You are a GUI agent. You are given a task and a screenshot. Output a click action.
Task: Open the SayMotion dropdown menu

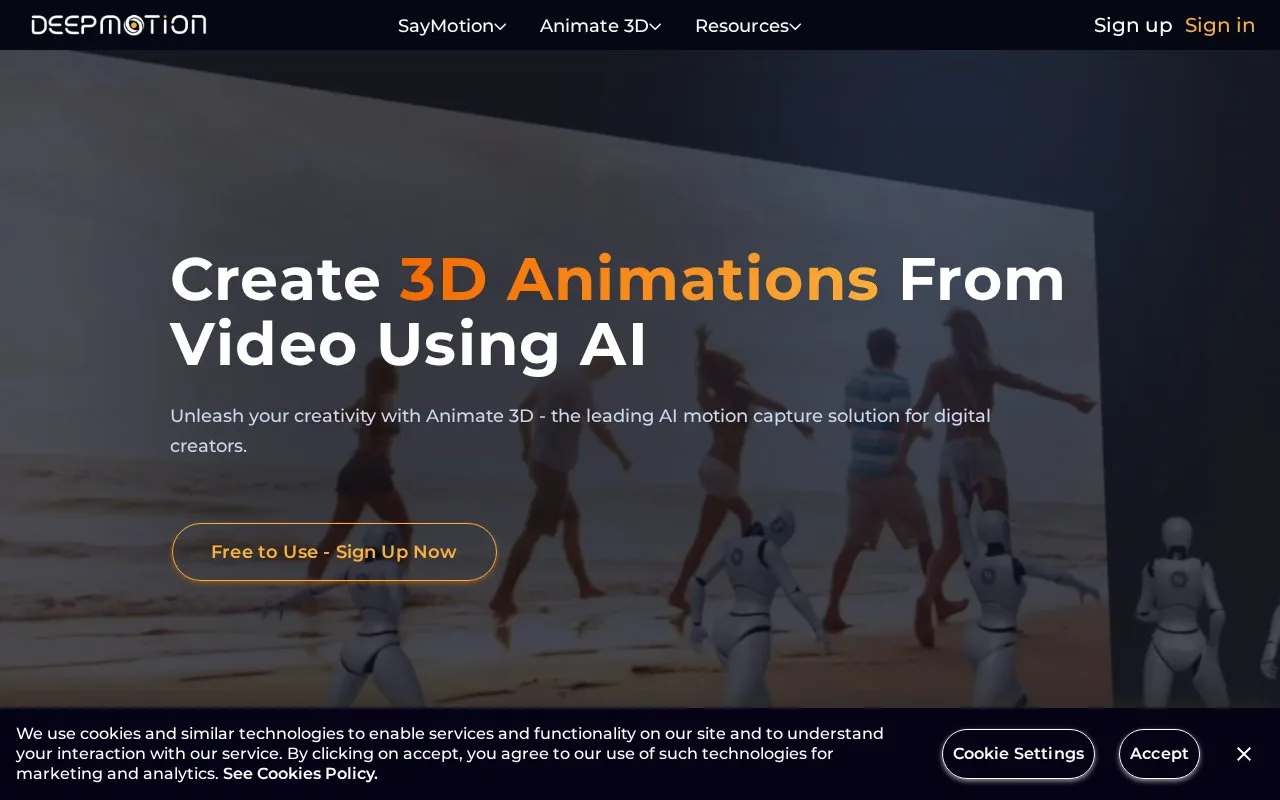452,26
